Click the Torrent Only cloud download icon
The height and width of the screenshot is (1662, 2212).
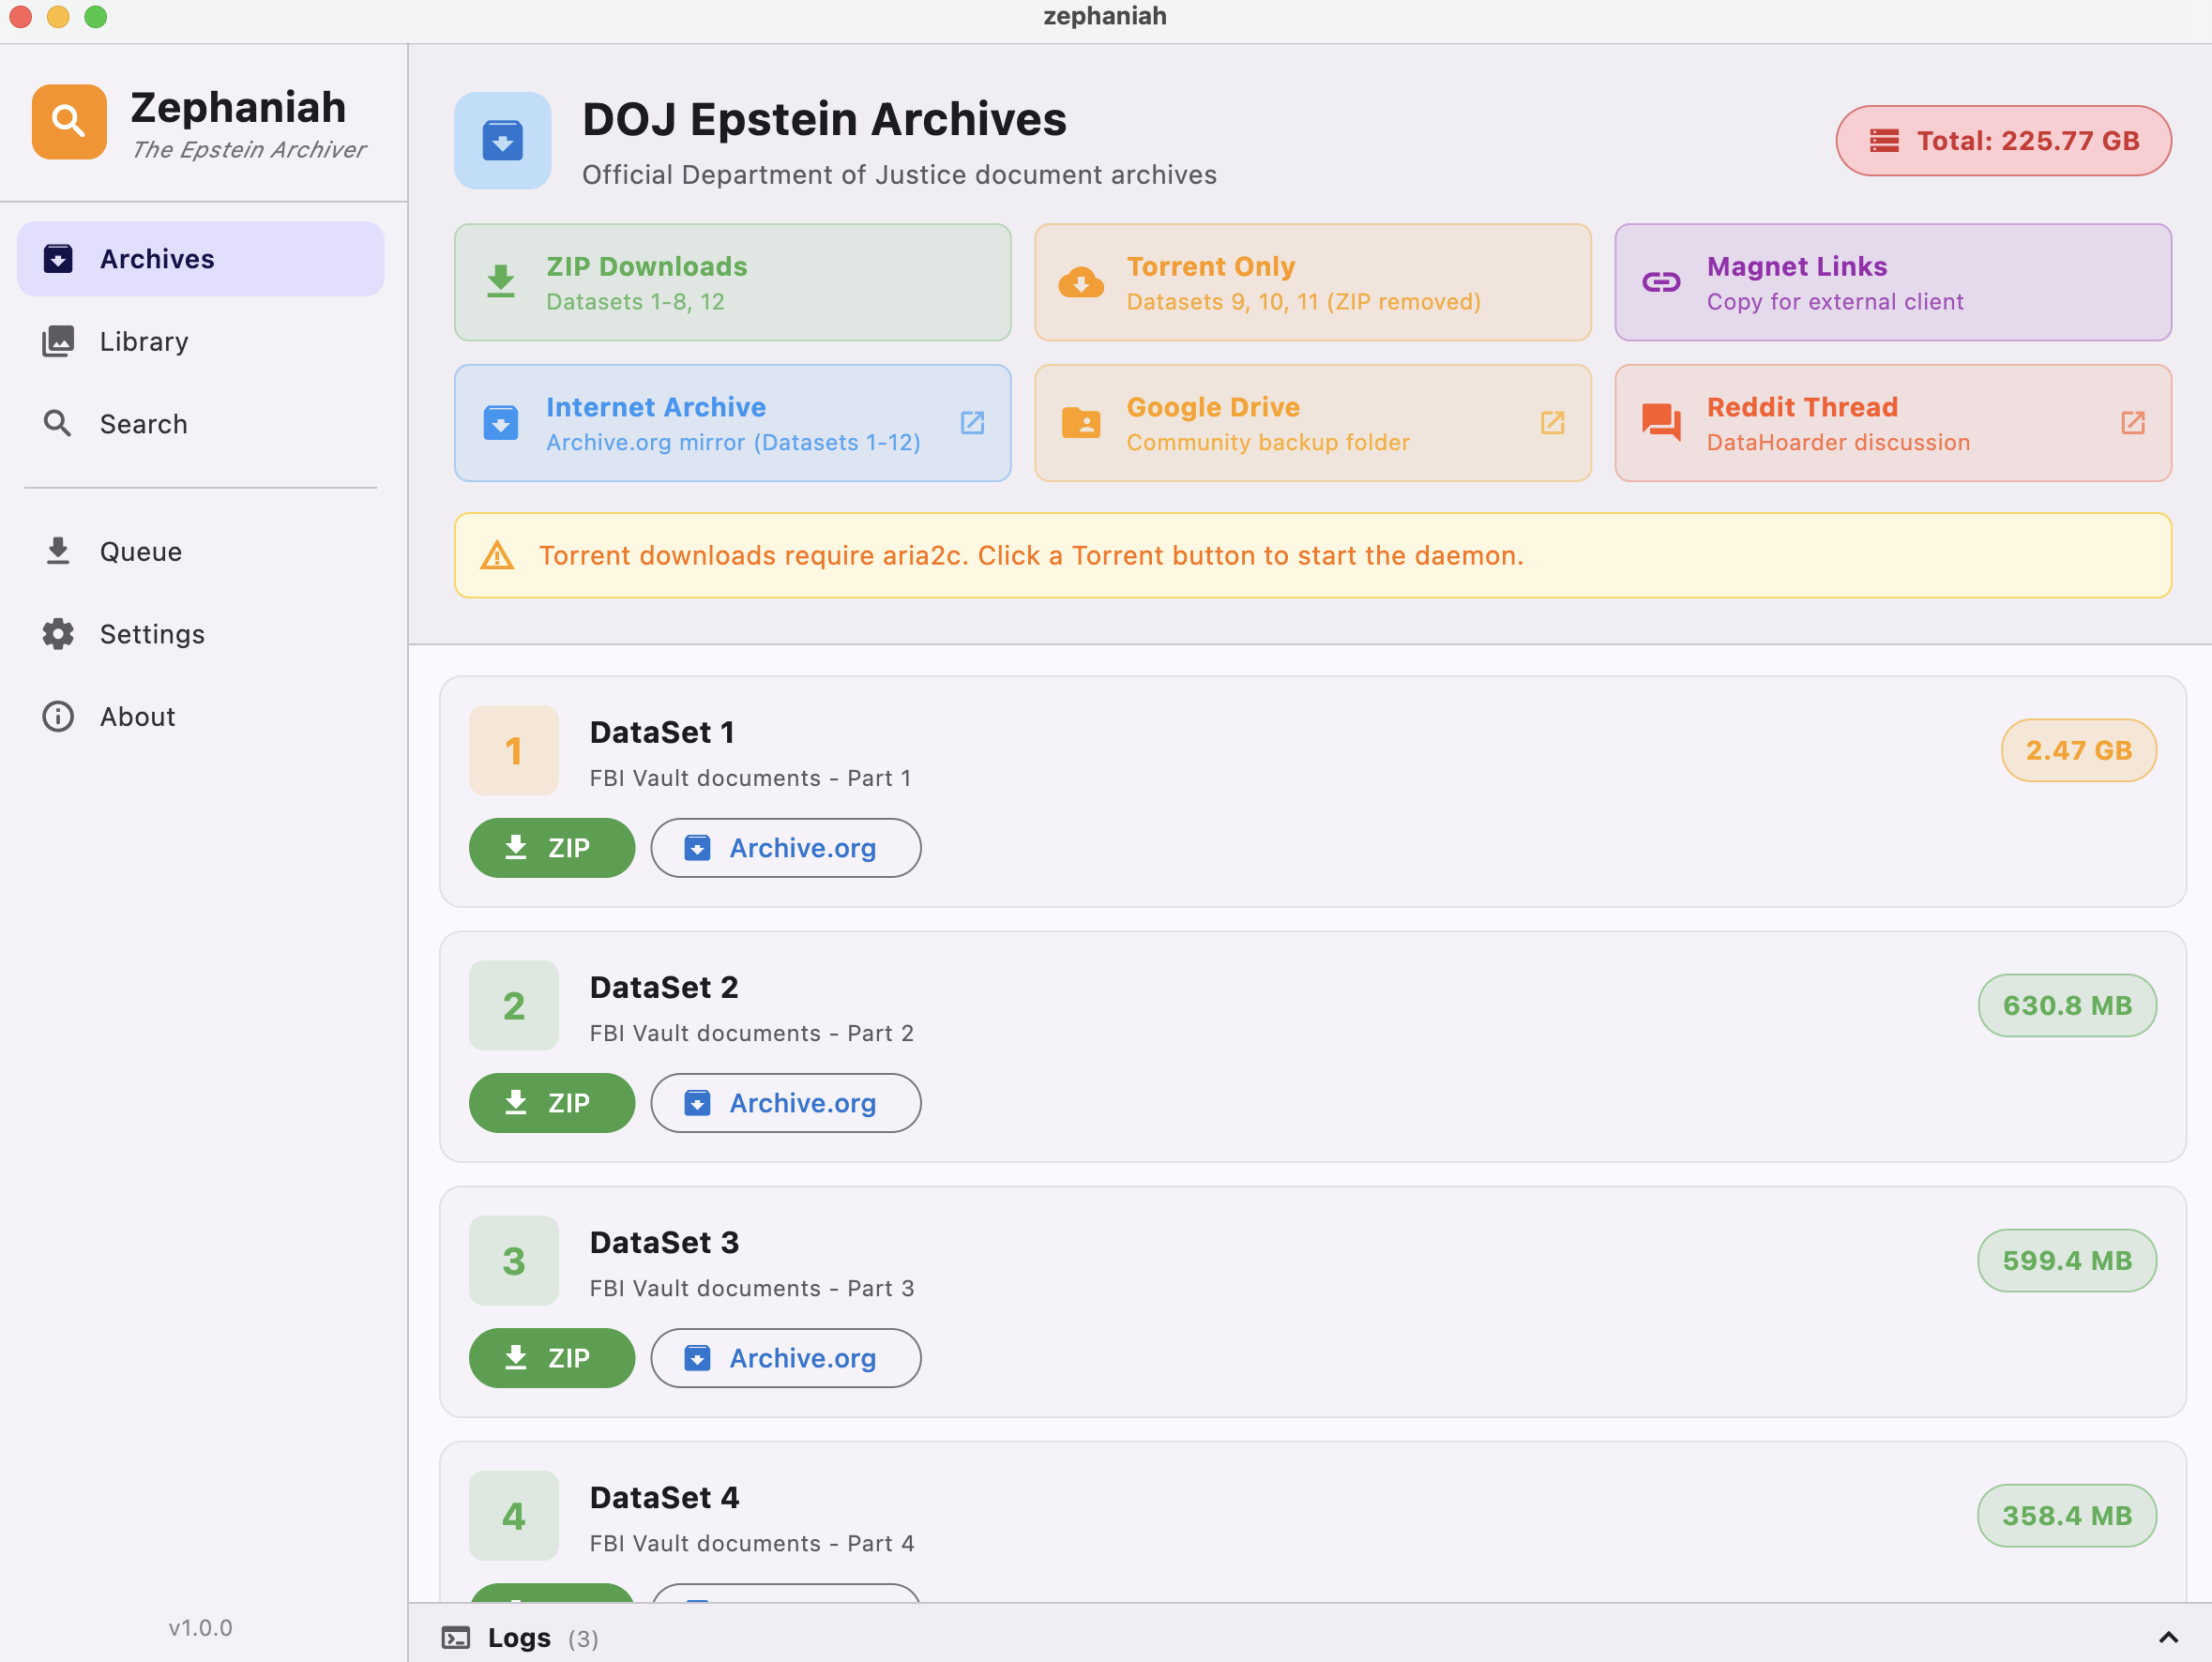point(1081,283)
